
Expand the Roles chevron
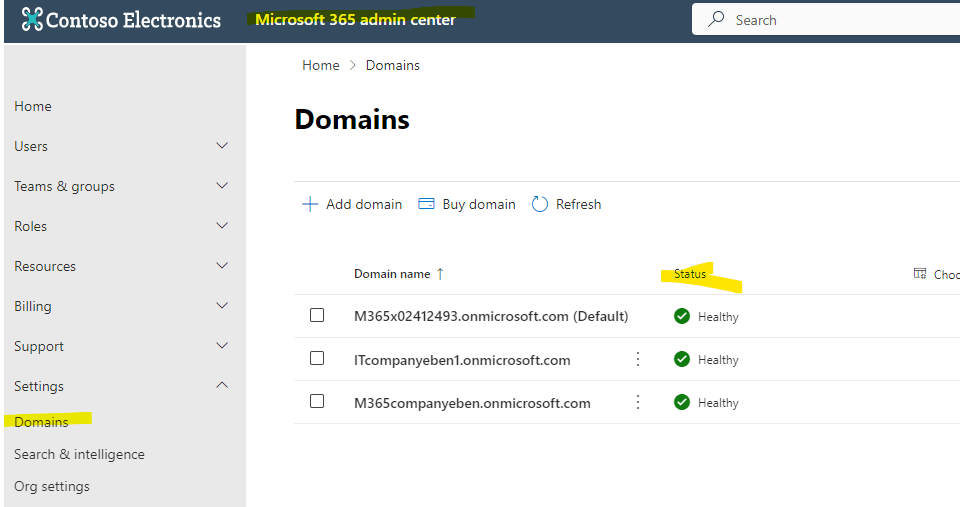(222, 225)
